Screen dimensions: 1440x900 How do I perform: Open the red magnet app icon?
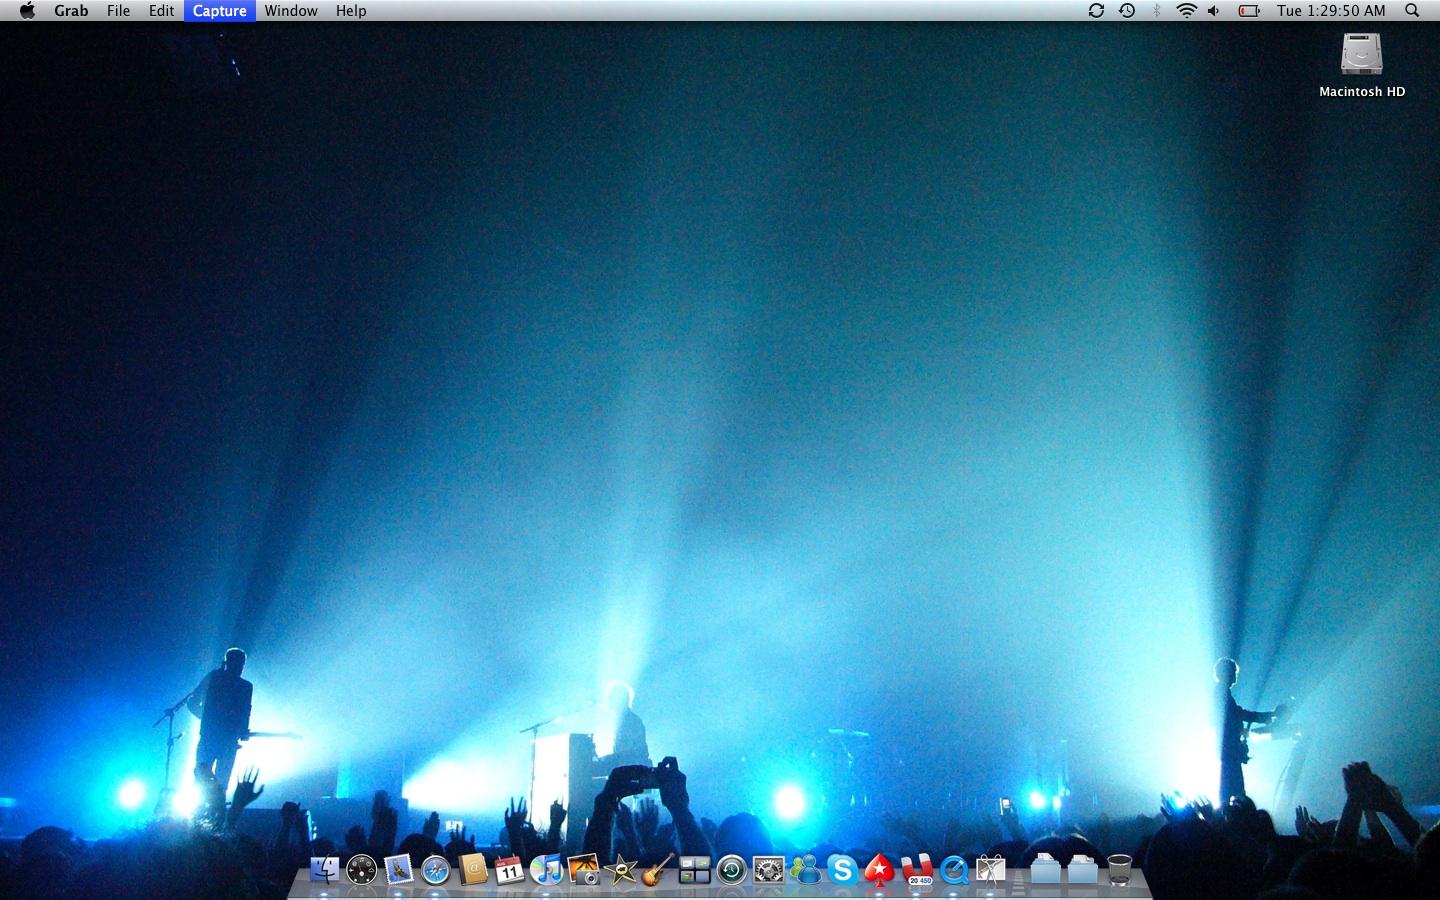[917, 870]
